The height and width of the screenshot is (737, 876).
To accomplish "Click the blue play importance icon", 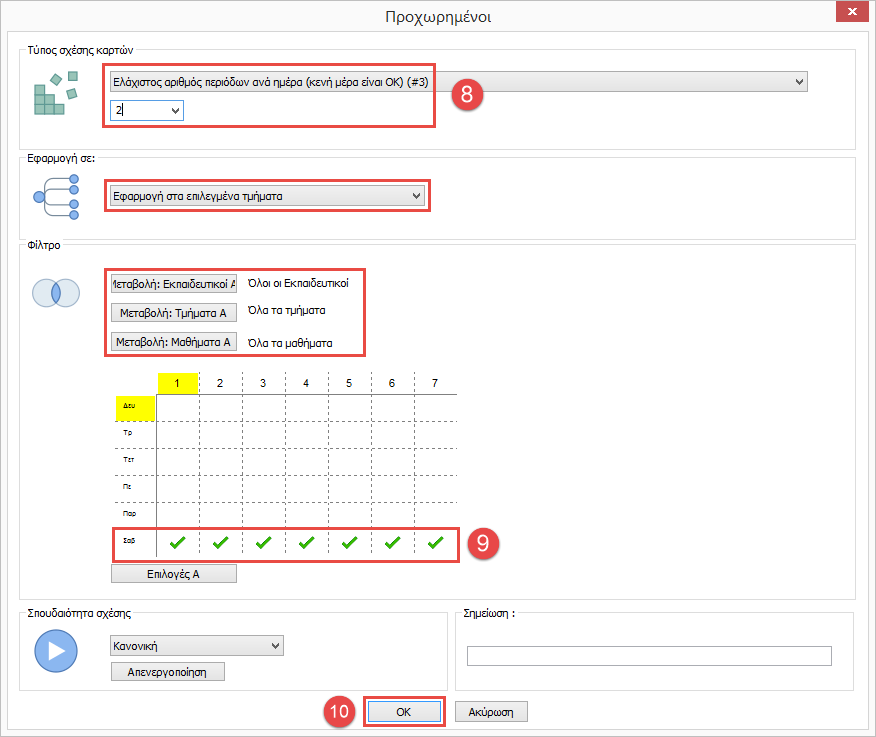I will coord(56,651).
